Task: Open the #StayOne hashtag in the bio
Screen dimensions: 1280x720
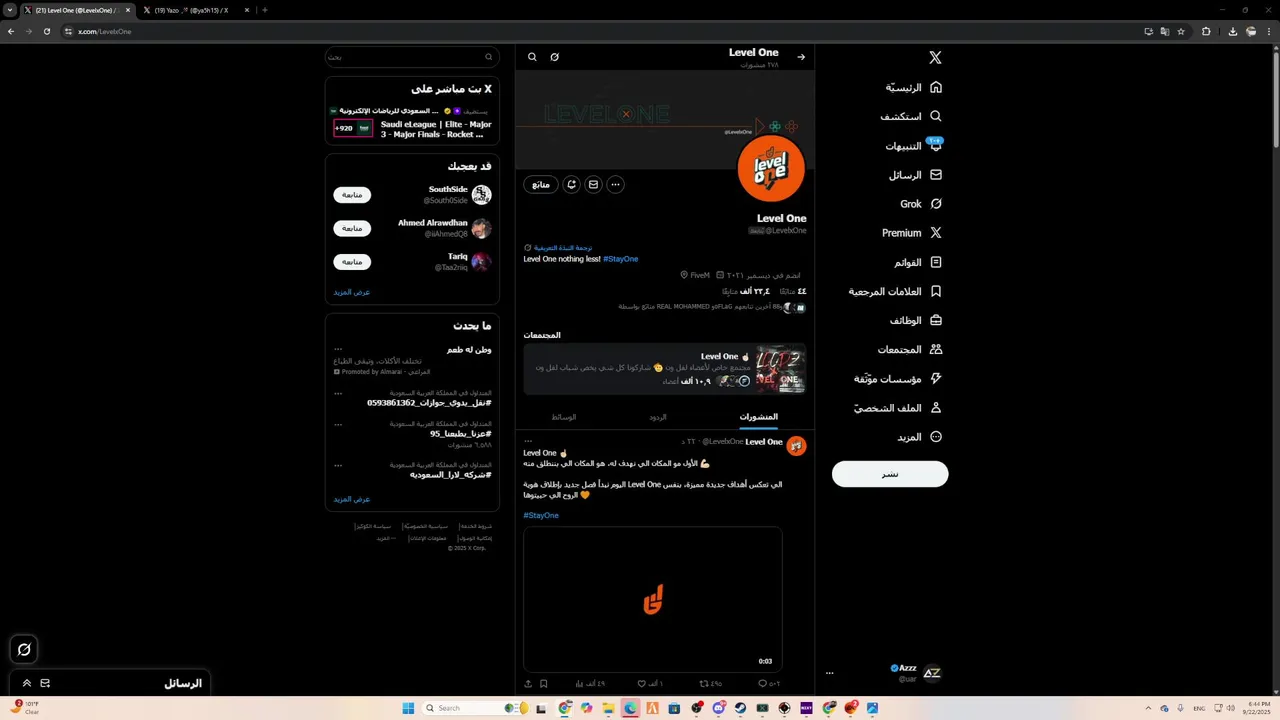Action: 621,259
